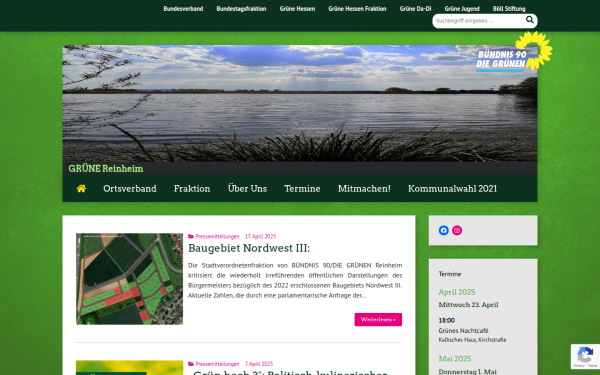
Task: Open the Über Uns menu
Action: [247, 189]
